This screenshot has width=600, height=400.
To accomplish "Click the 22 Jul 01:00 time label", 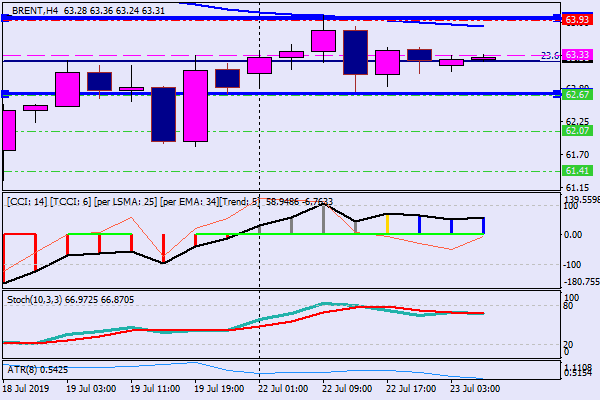I will click(x=282, y=388).
